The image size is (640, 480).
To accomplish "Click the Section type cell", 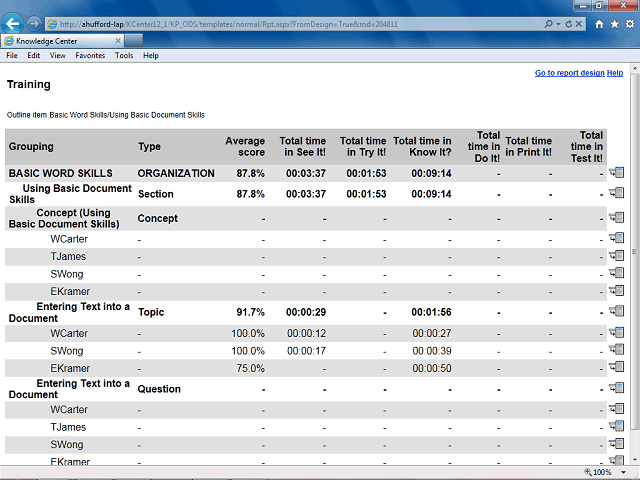I will click(156, 194).
